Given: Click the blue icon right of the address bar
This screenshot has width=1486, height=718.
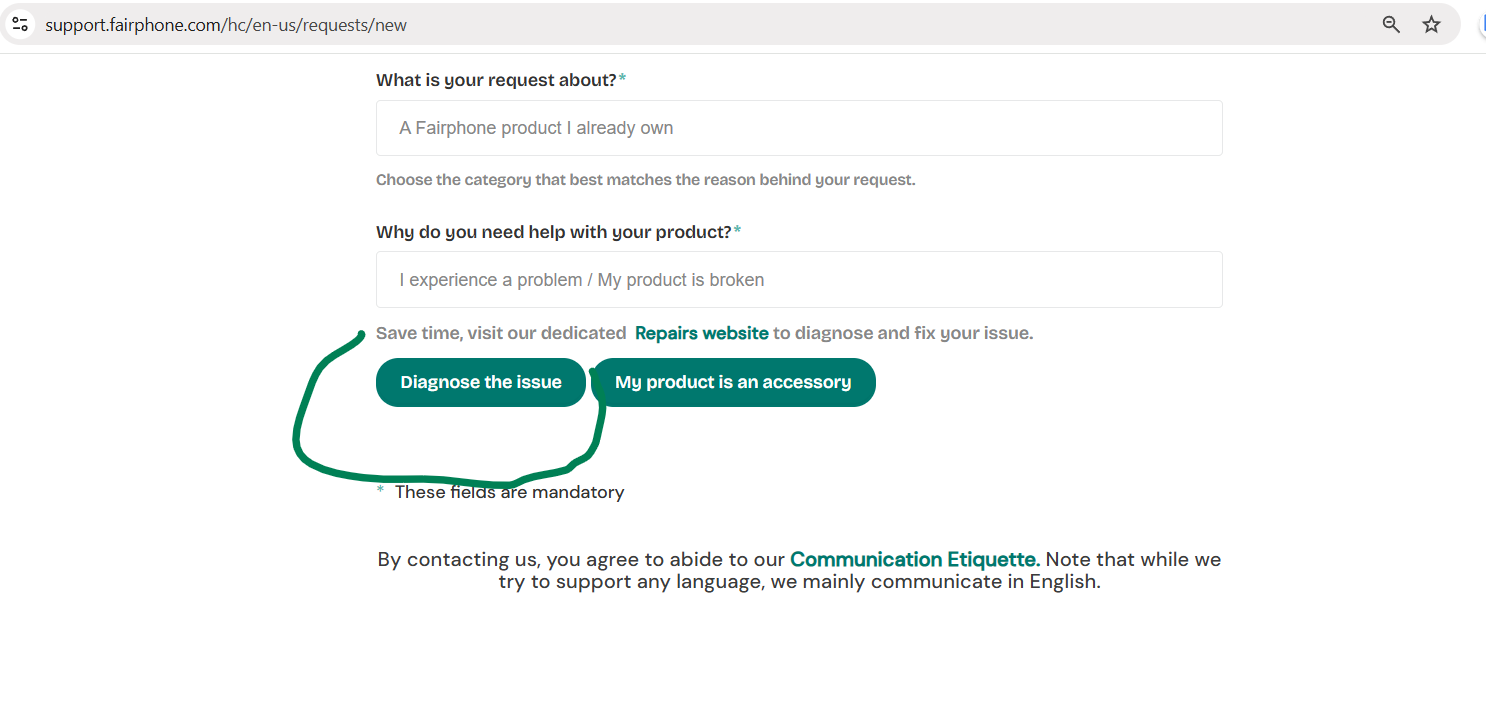Looking at the screenshot, I should tap(1481, 24).
